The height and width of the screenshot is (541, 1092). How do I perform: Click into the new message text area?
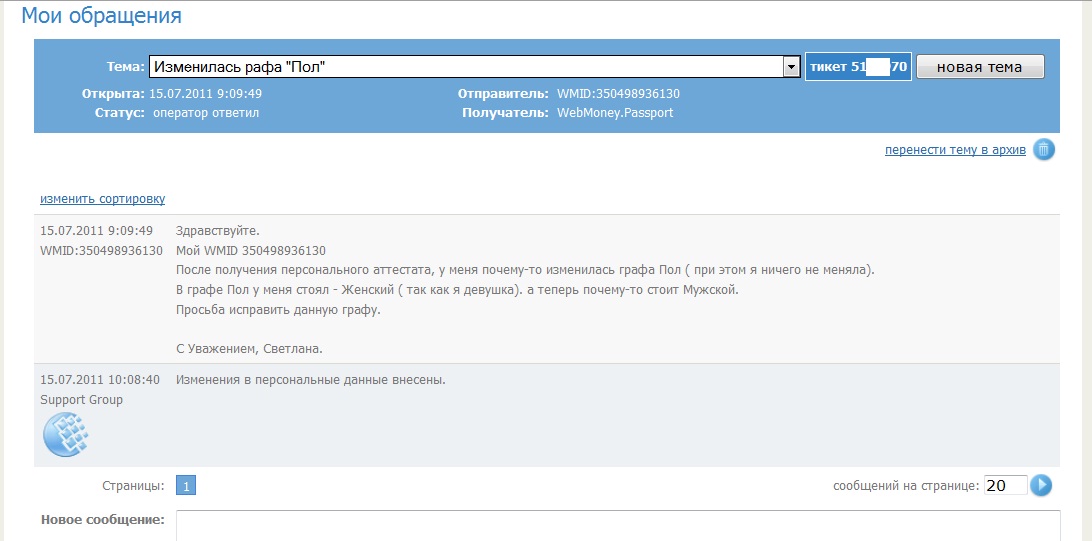tap(618, 526)
